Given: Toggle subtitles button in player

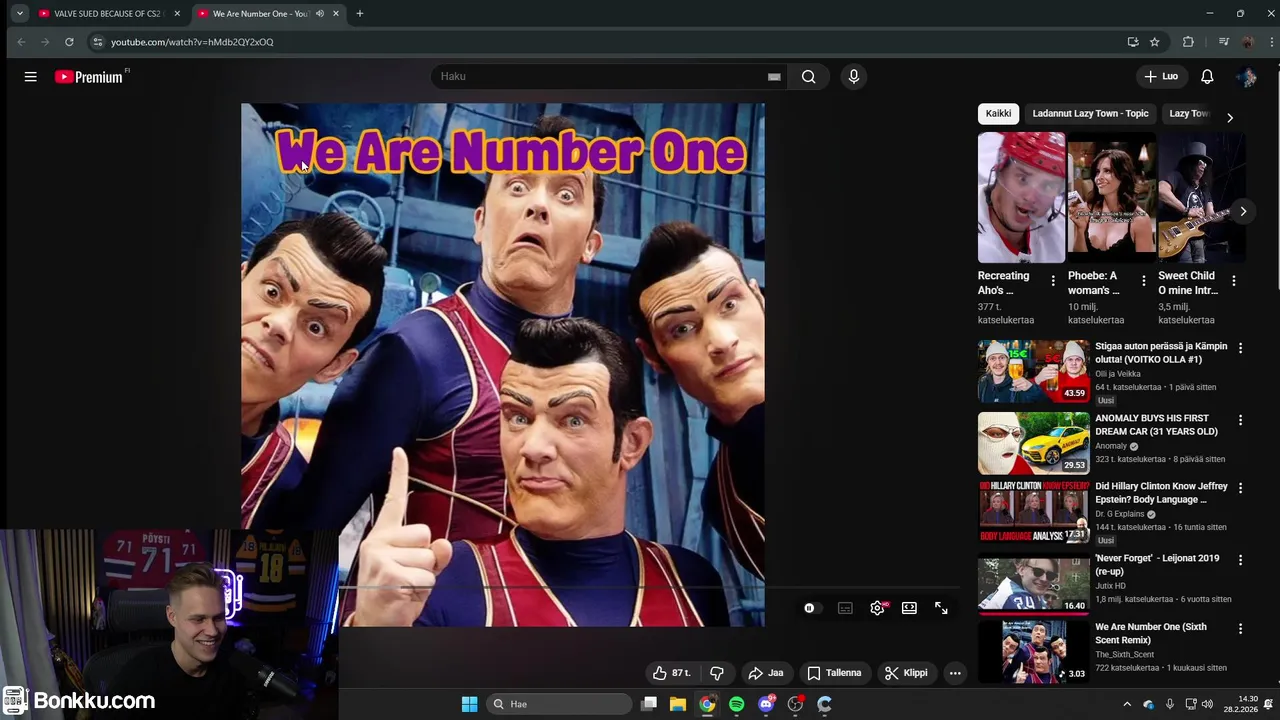Looking at the screenshot, I should [845, 608].
